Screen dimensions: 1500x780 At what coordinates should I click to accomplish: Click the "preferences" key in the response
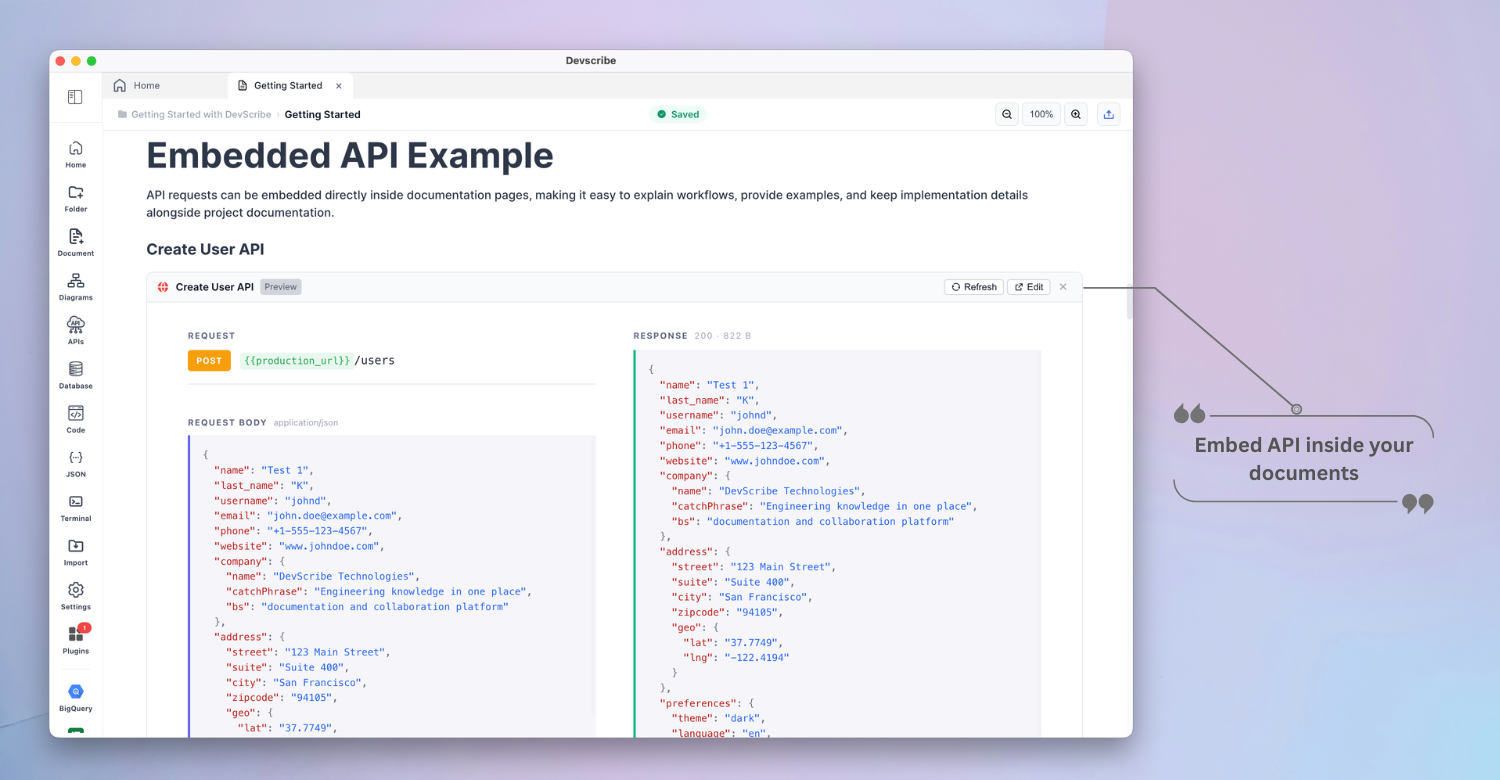(x=700, y=703)
